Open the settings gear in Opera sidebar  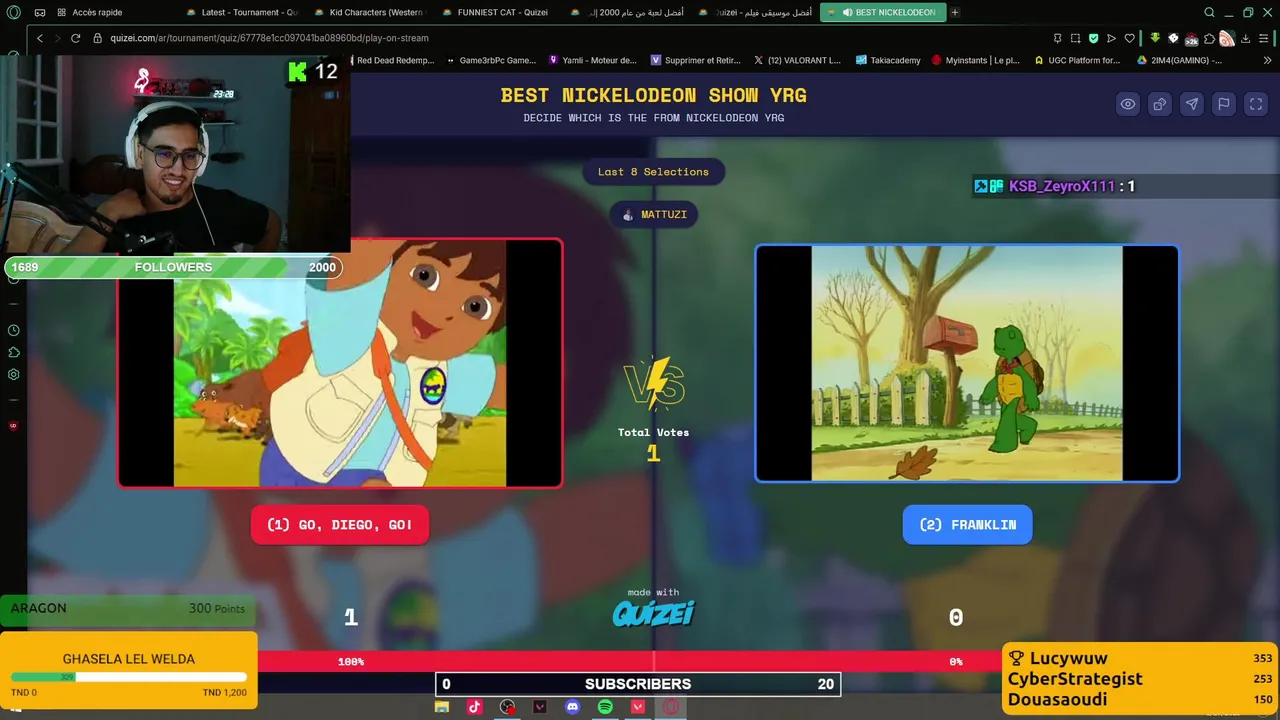(x=14, y=374)
